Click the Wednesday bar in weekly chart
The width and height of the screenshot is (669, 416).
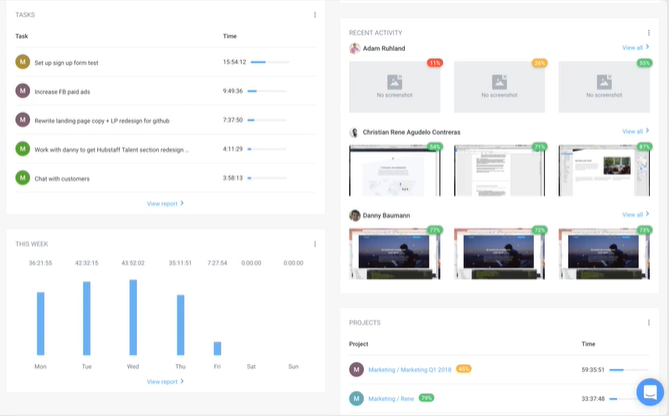click(x=133, y=317)
